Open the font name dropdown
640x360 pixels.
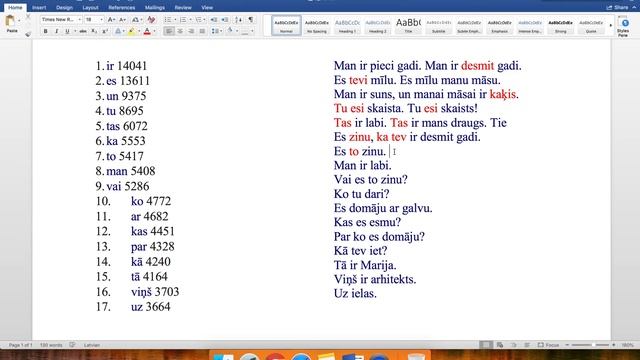[80, 20]
